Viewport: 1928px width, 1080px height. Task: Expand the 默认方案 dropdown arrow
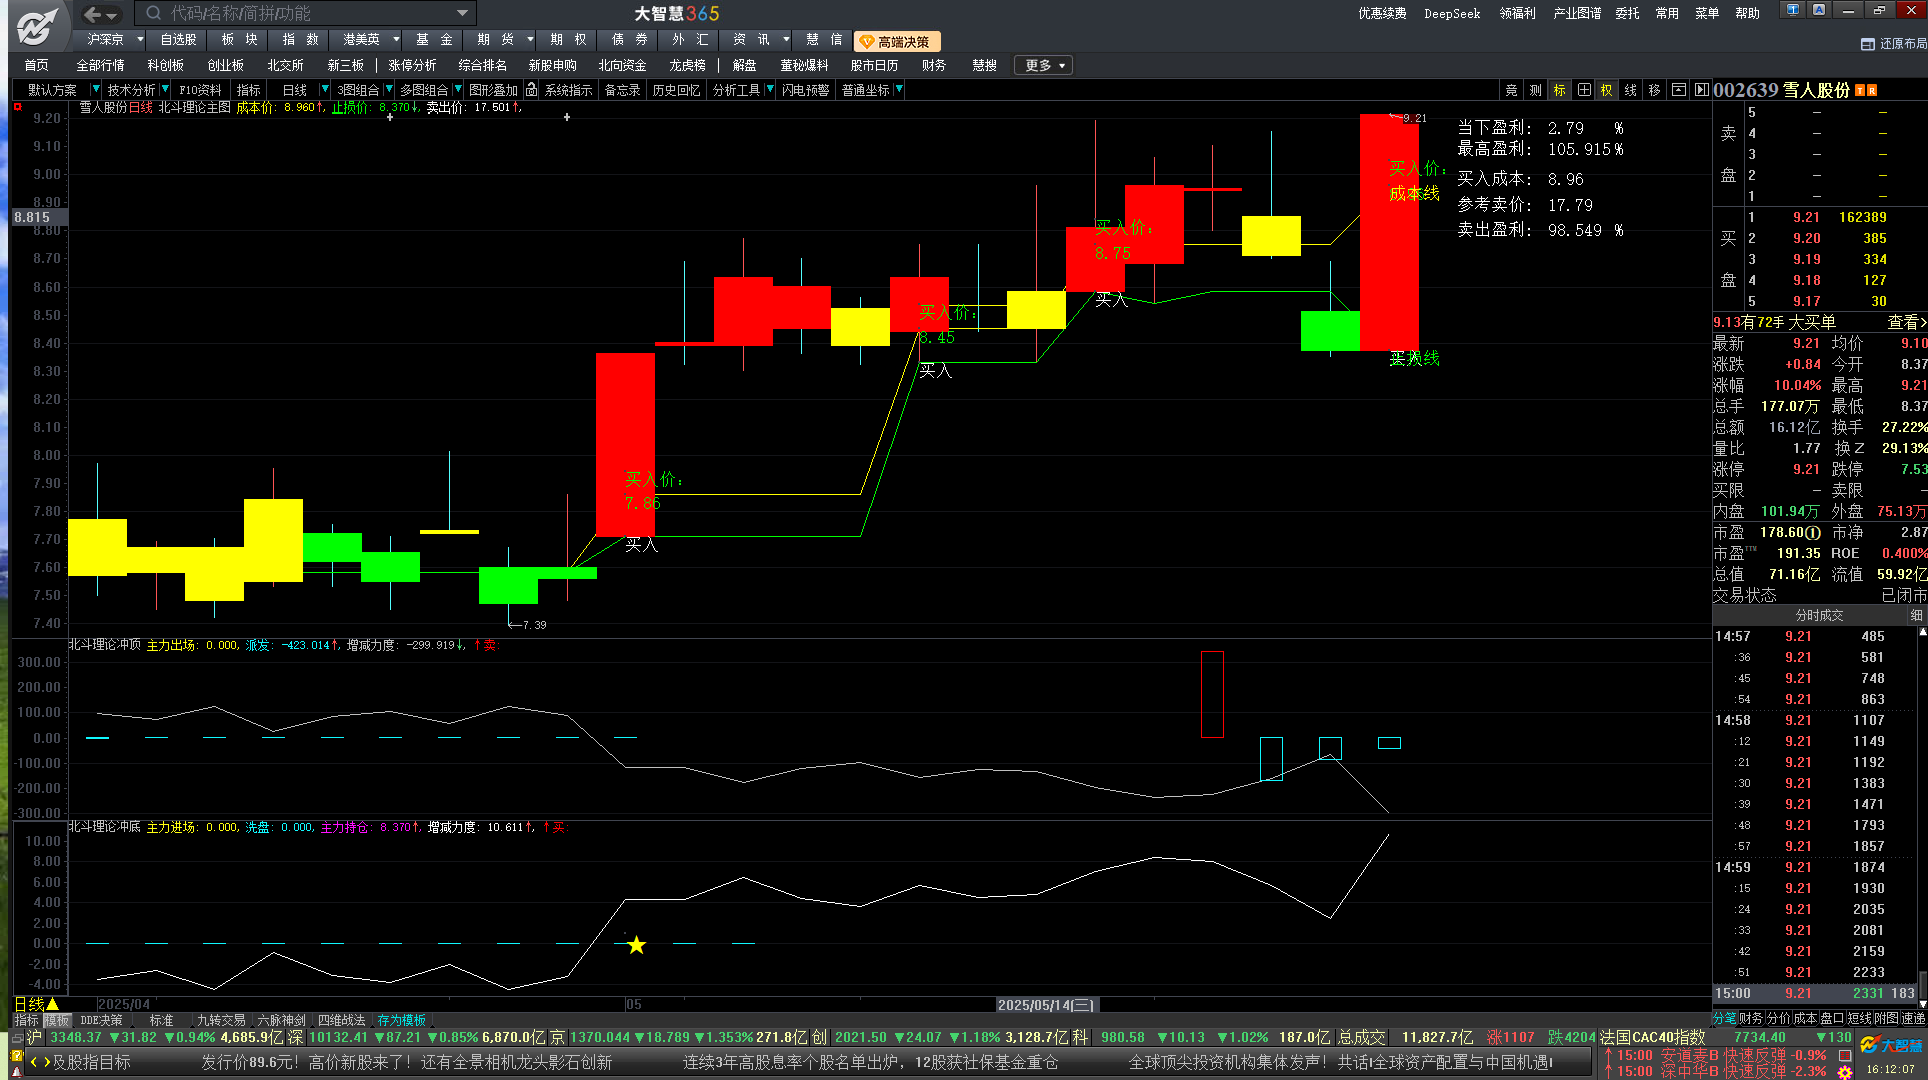click(x=95, y=90)
